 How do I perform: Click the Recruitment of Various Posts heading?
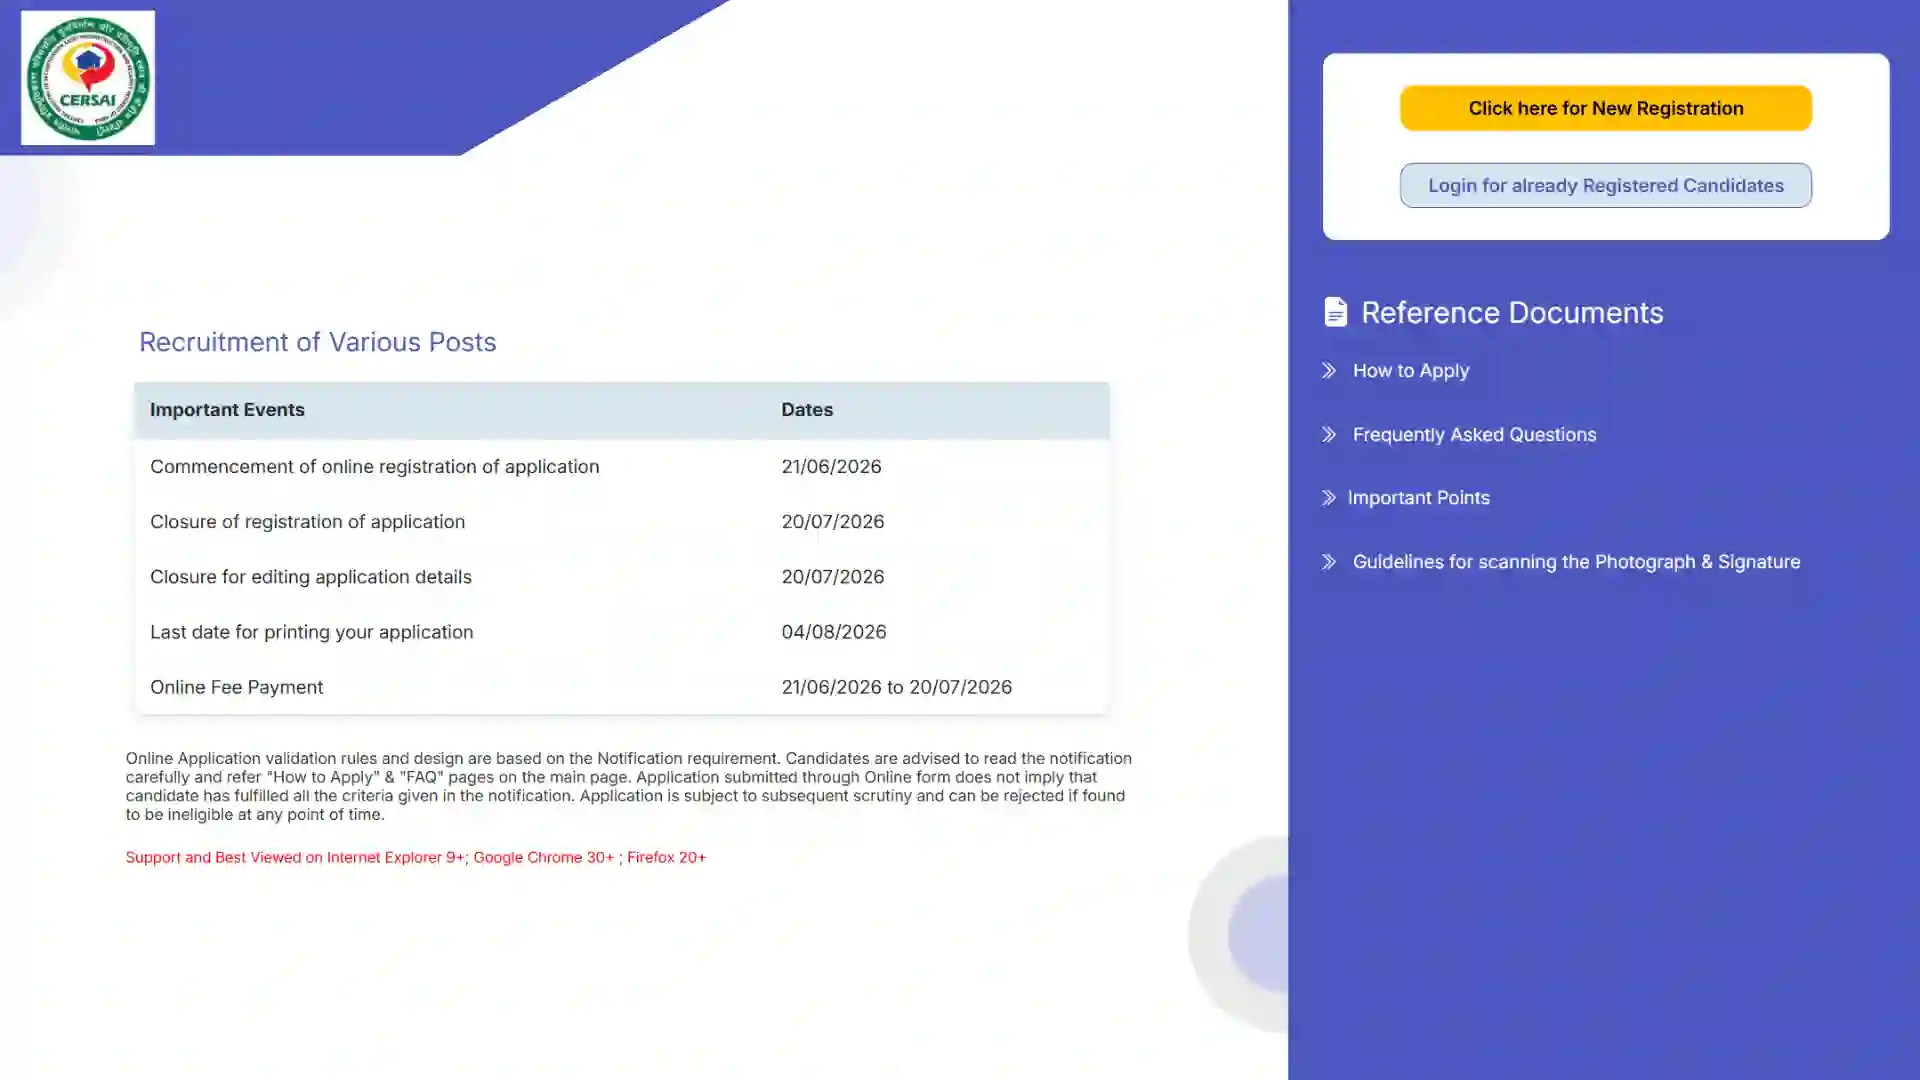tap(317, 342)
